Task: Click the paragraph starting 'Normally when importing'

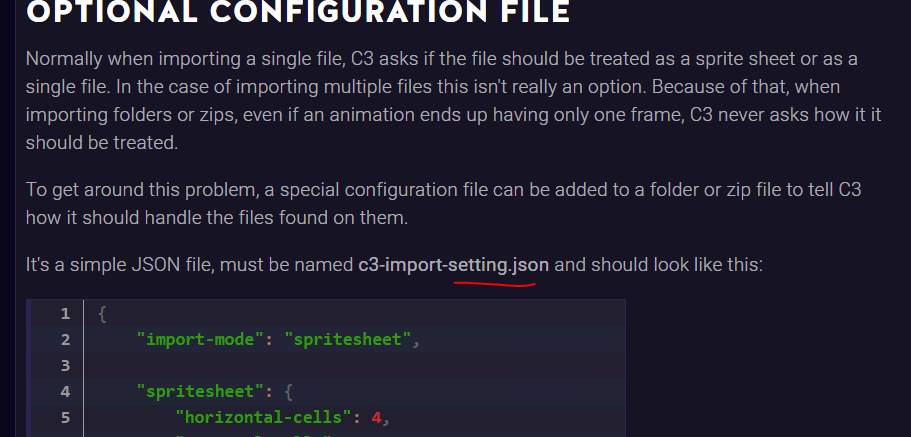Action: point(453,101)
